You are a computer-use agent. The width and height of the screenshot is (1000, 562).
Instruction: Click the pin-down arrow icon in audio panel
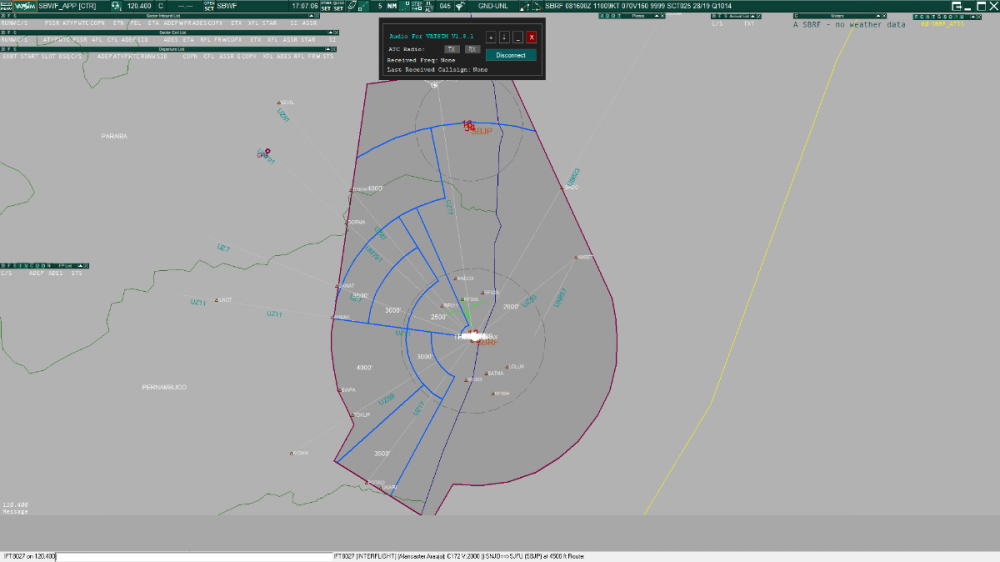(x=504, y=37)
